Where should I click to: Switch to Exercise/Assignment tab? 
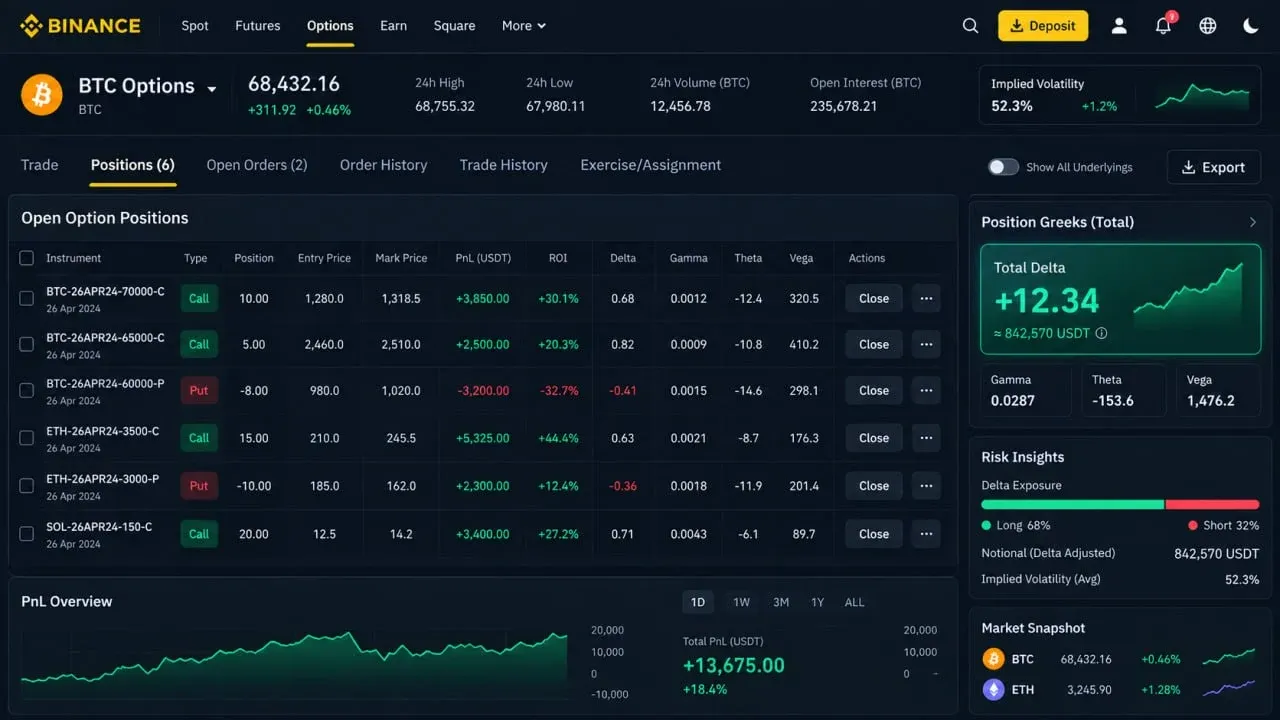coord(651,165)
